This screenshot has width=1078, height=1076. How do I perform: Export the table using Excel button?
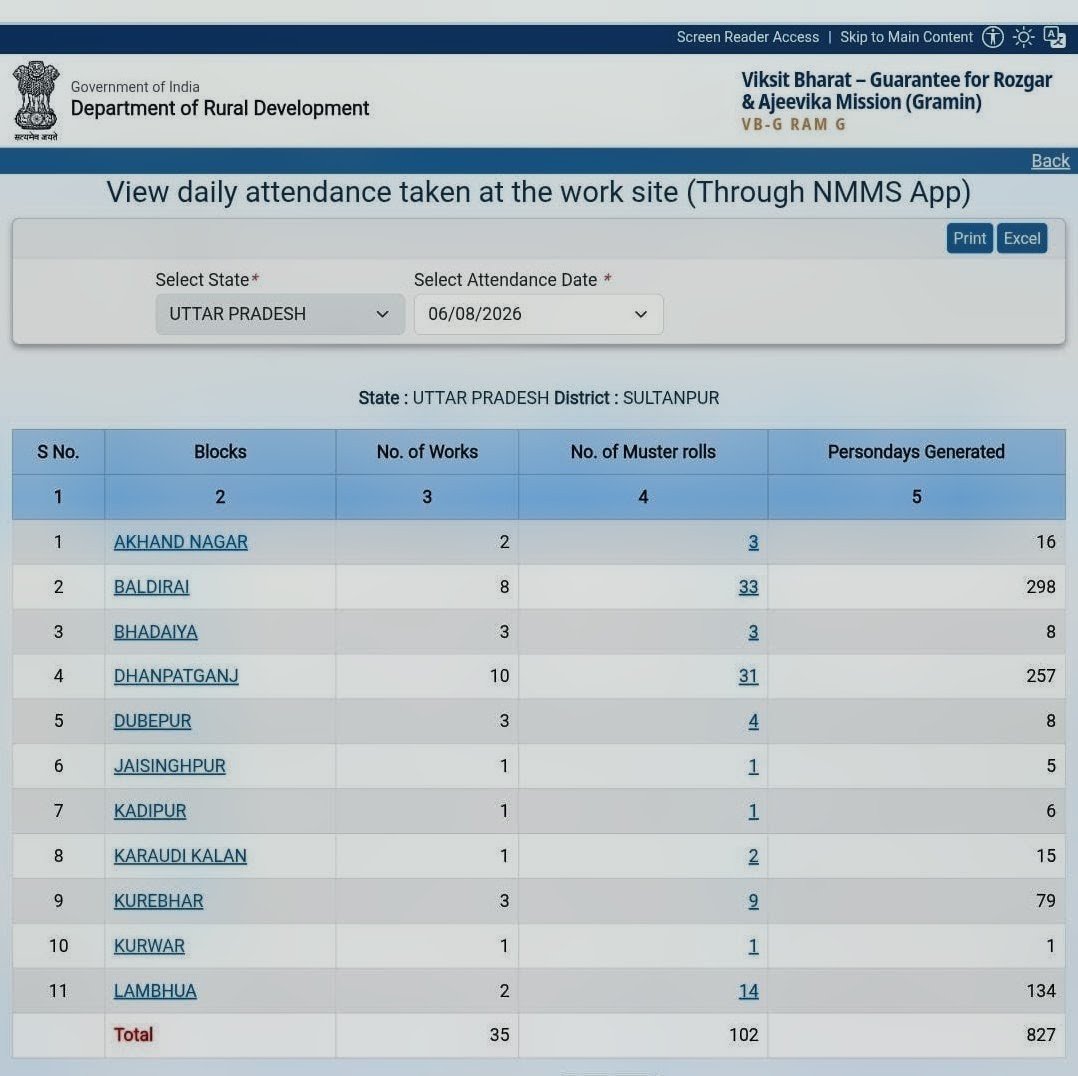(x=1022, y=239)
